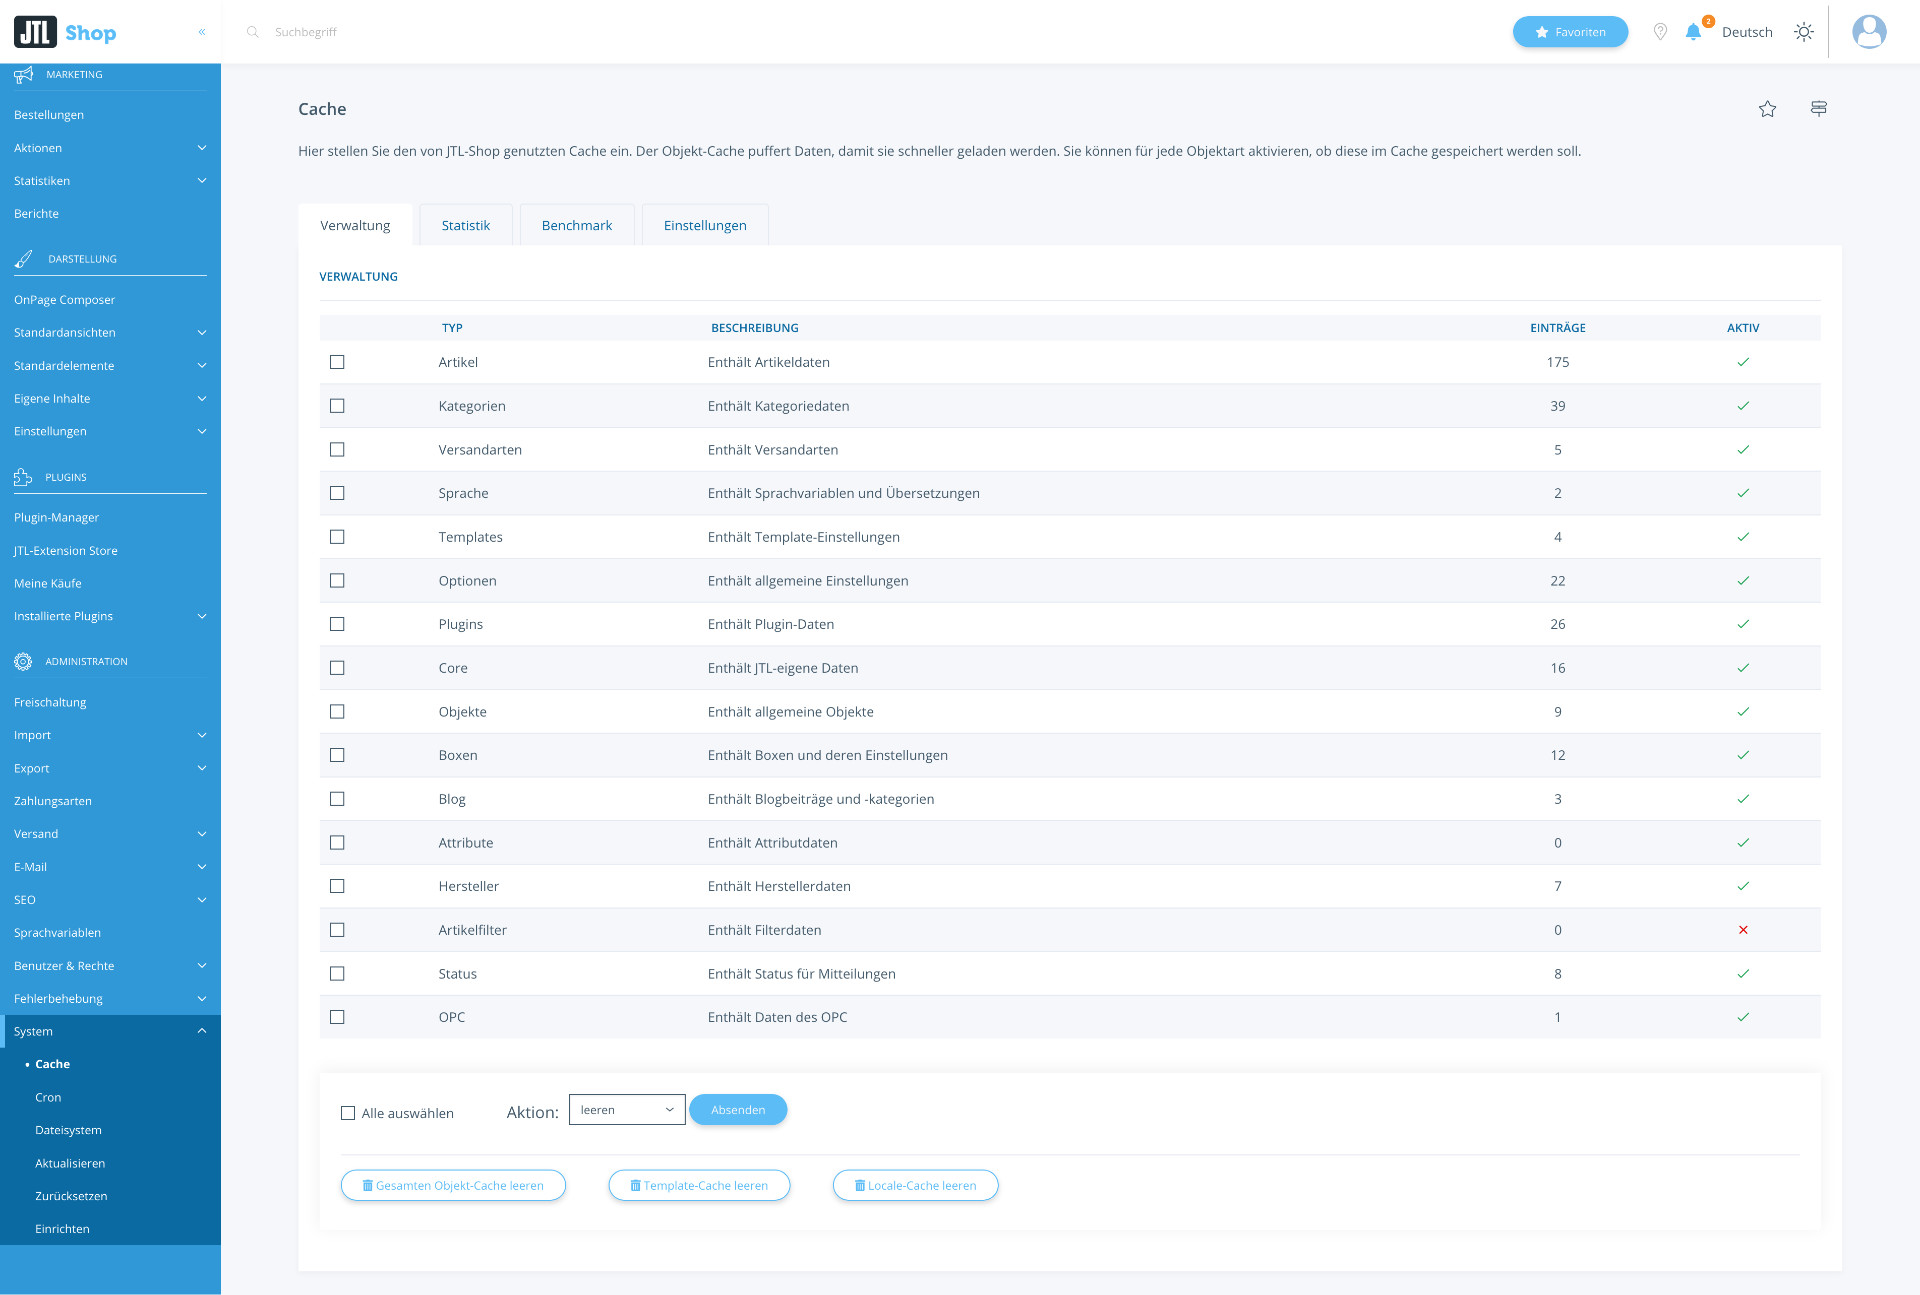Click the settings toggle icon beside star
The height and width of the screenshot is (1295, 1920).
click(x=1819, y=109)
